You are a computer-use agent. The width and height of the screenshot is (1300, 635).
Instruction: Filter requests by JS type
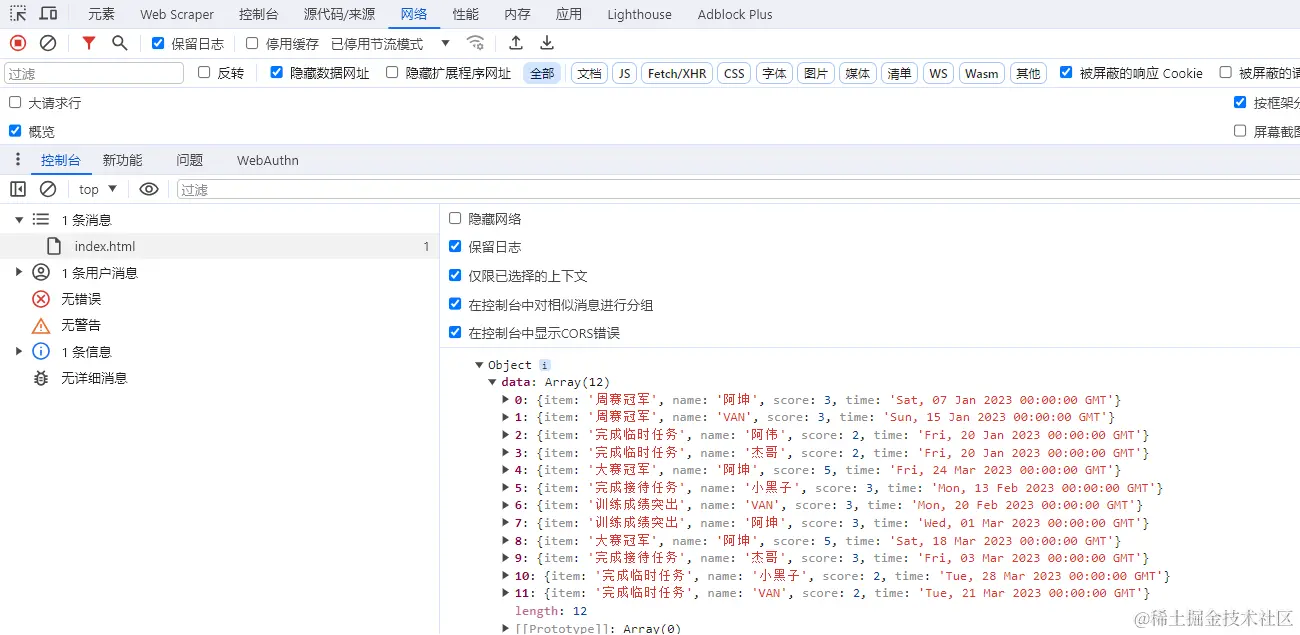point(624,73)
